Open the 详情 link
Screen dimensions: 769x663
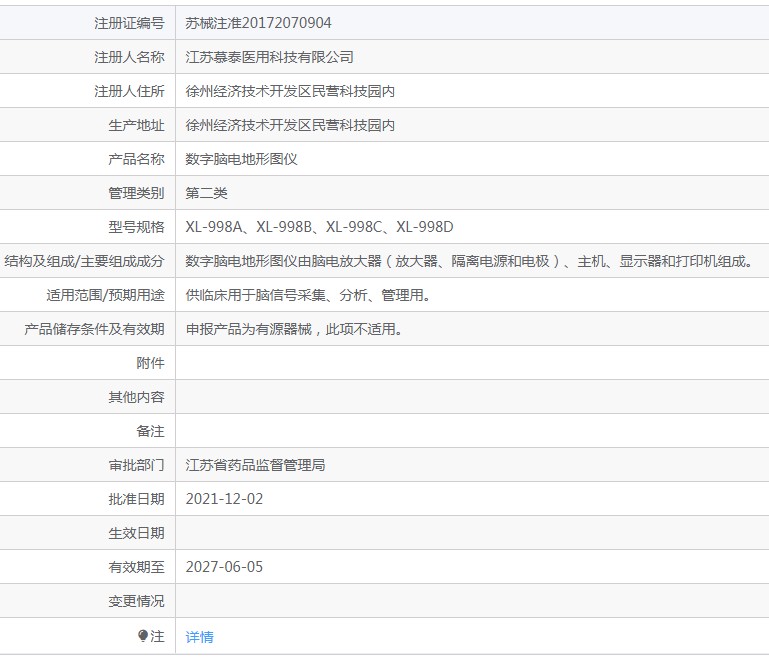(200, 637)
